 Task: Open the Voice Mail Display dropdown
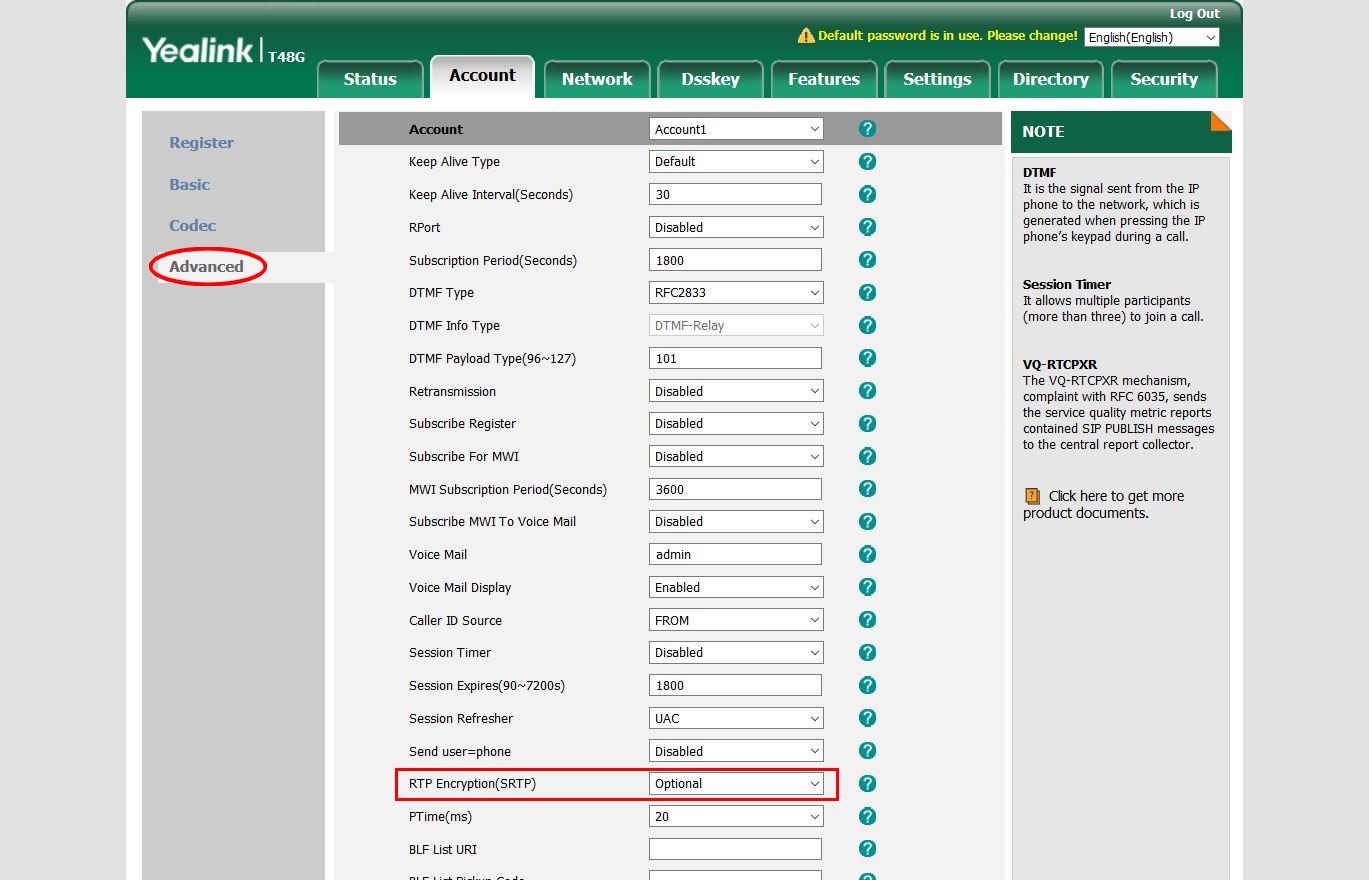click(x=736, y=587)
